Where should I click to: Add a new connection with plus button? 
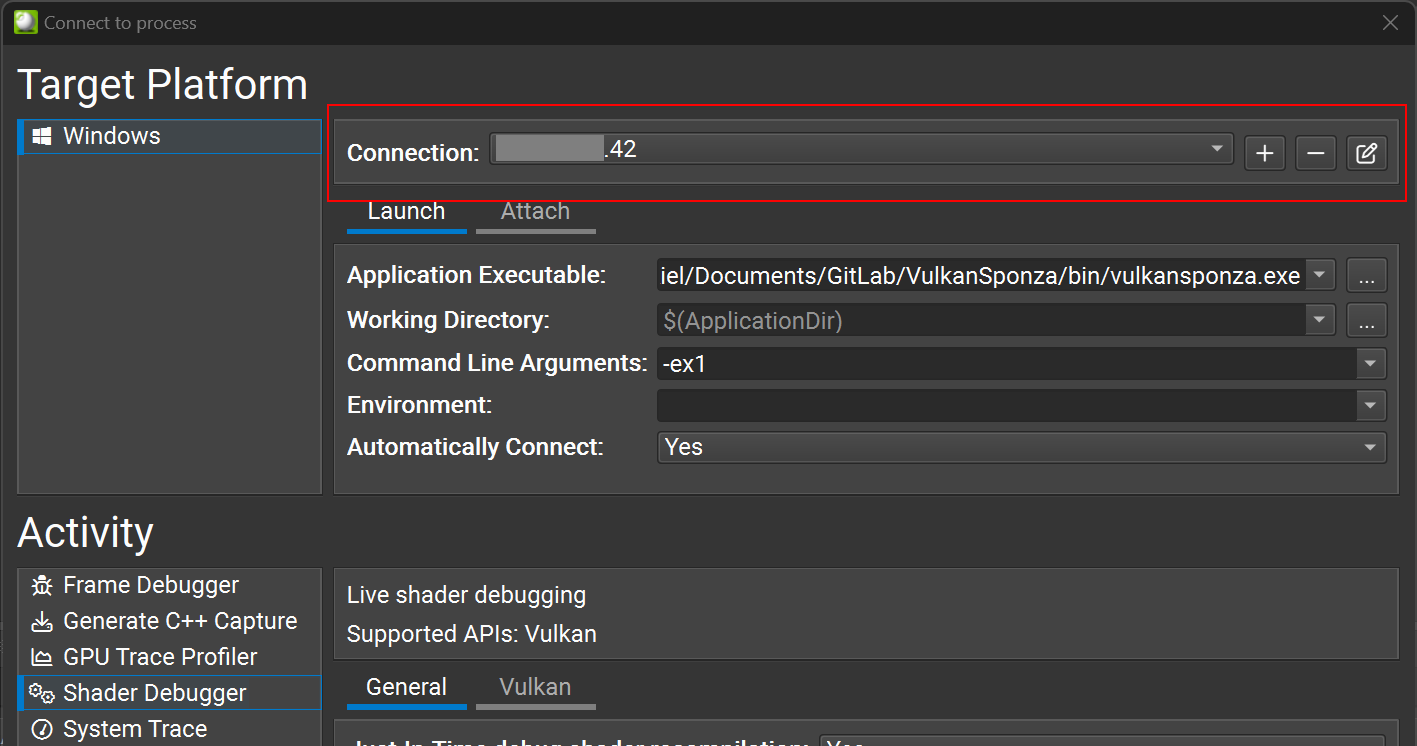1264,152
